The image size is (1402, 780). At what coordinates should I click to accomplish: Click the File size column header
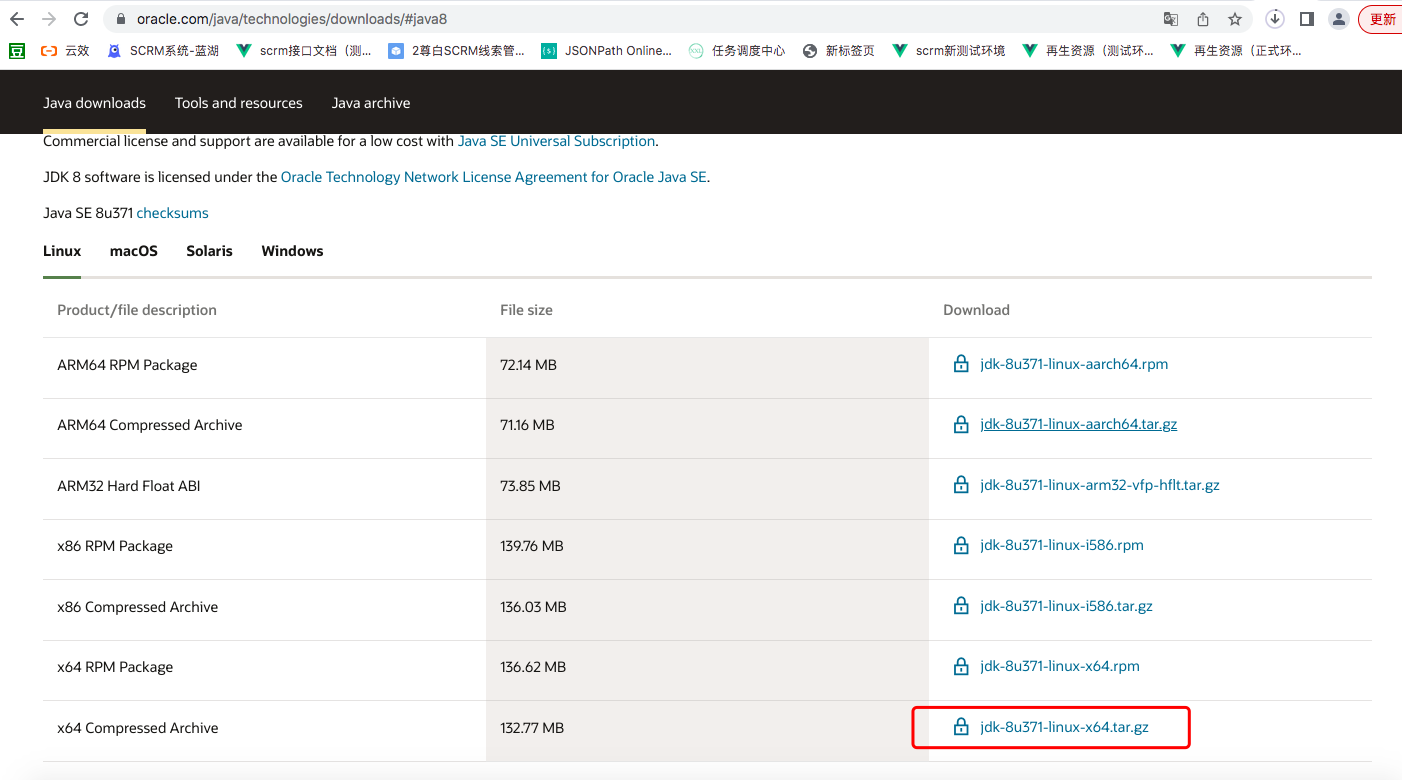[526, 310]
